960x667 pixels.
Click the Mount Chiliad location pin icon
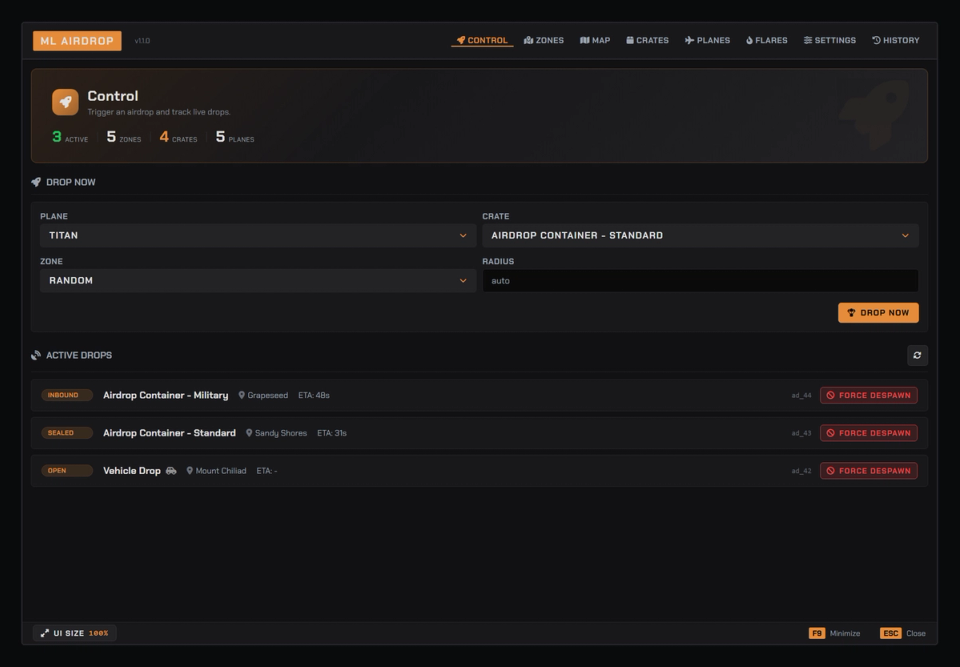190,471
